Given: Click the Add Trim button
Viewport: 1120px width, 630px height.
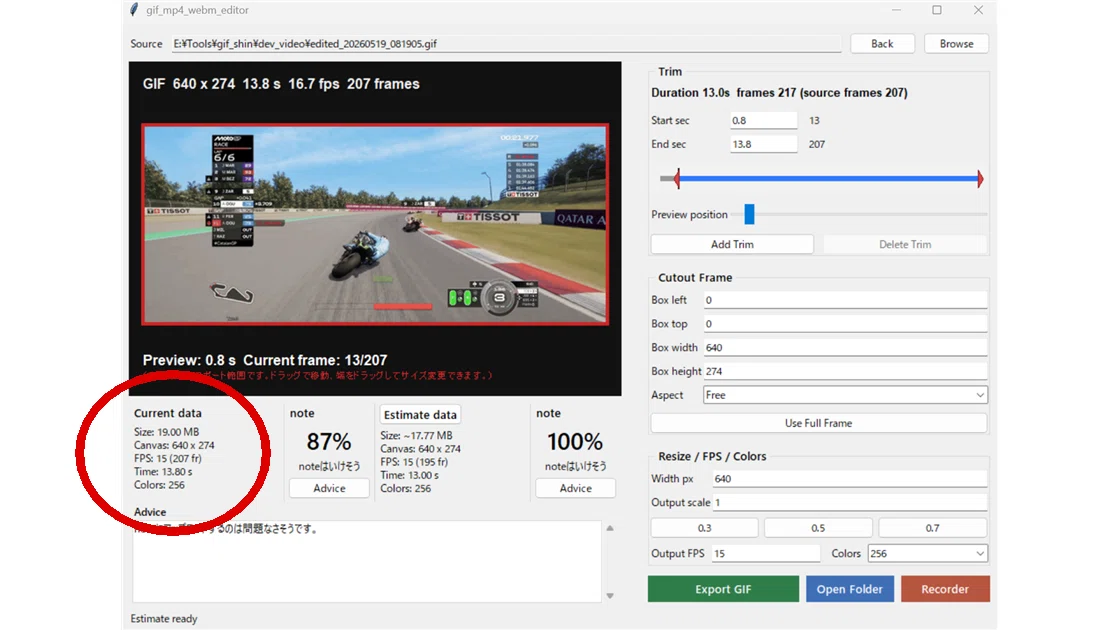Looking at the screenshot, I should pyautogui.click(x=732, y=244).
